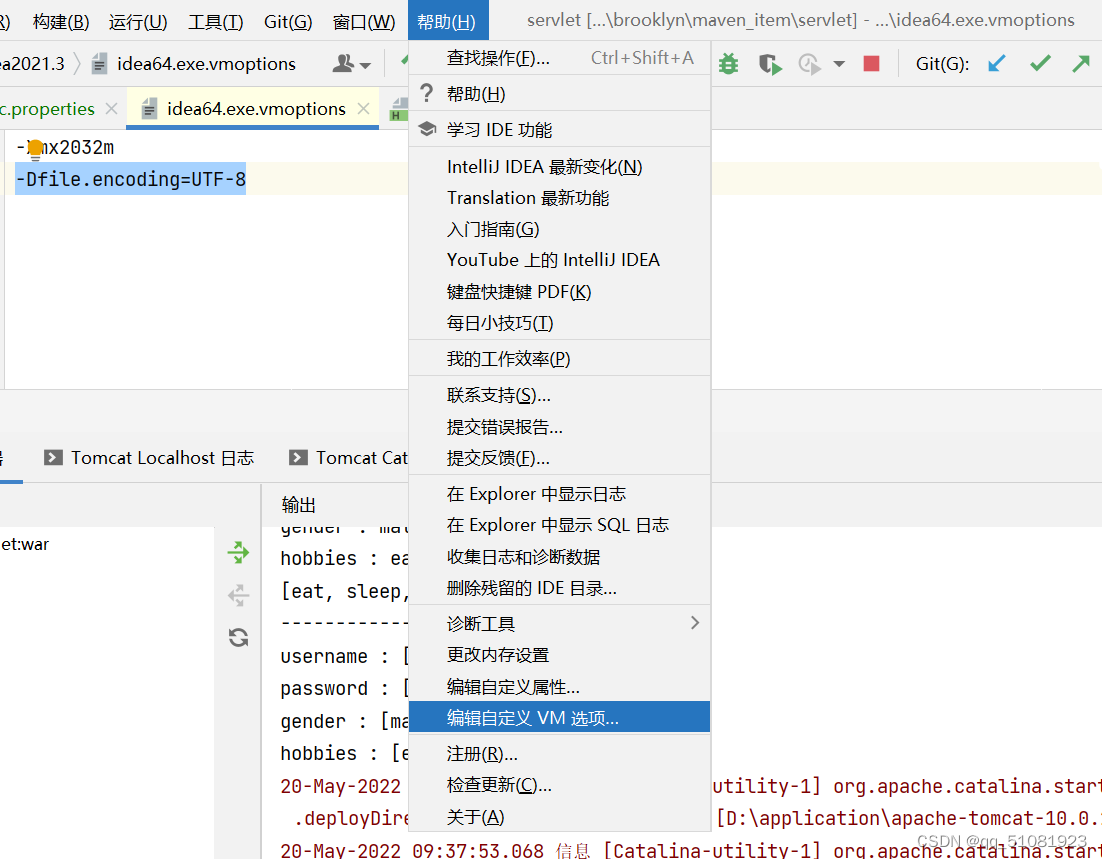1102x859 pixels.
Task: Open the 窗口(W) menu
Action: tap(363, 22)
